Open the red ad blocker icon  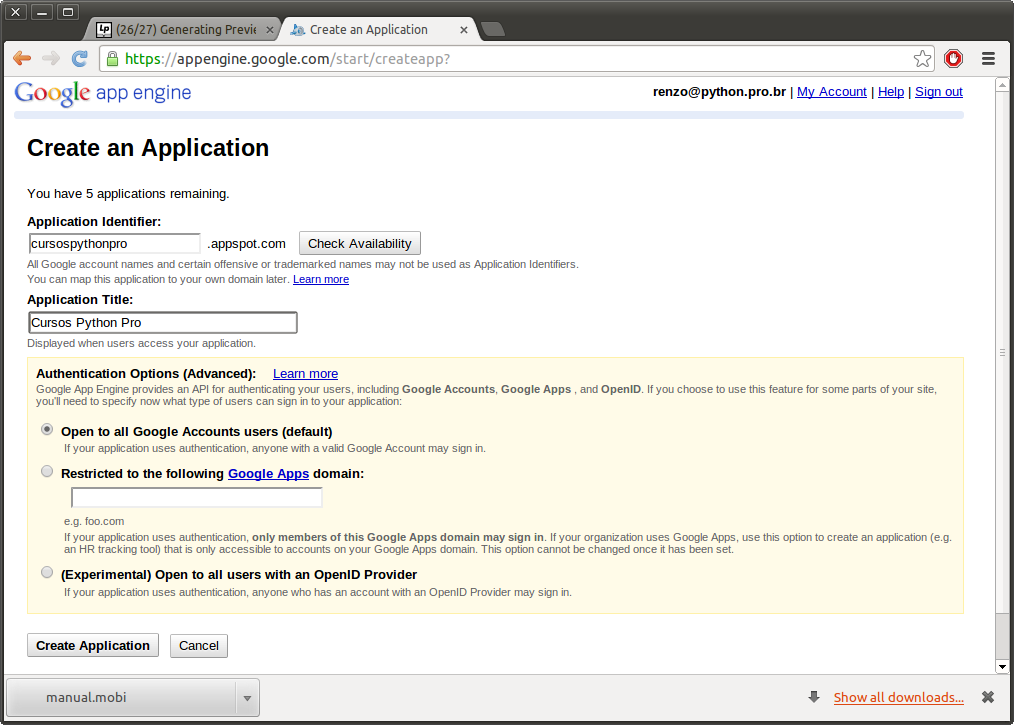(x=953, y=58)
